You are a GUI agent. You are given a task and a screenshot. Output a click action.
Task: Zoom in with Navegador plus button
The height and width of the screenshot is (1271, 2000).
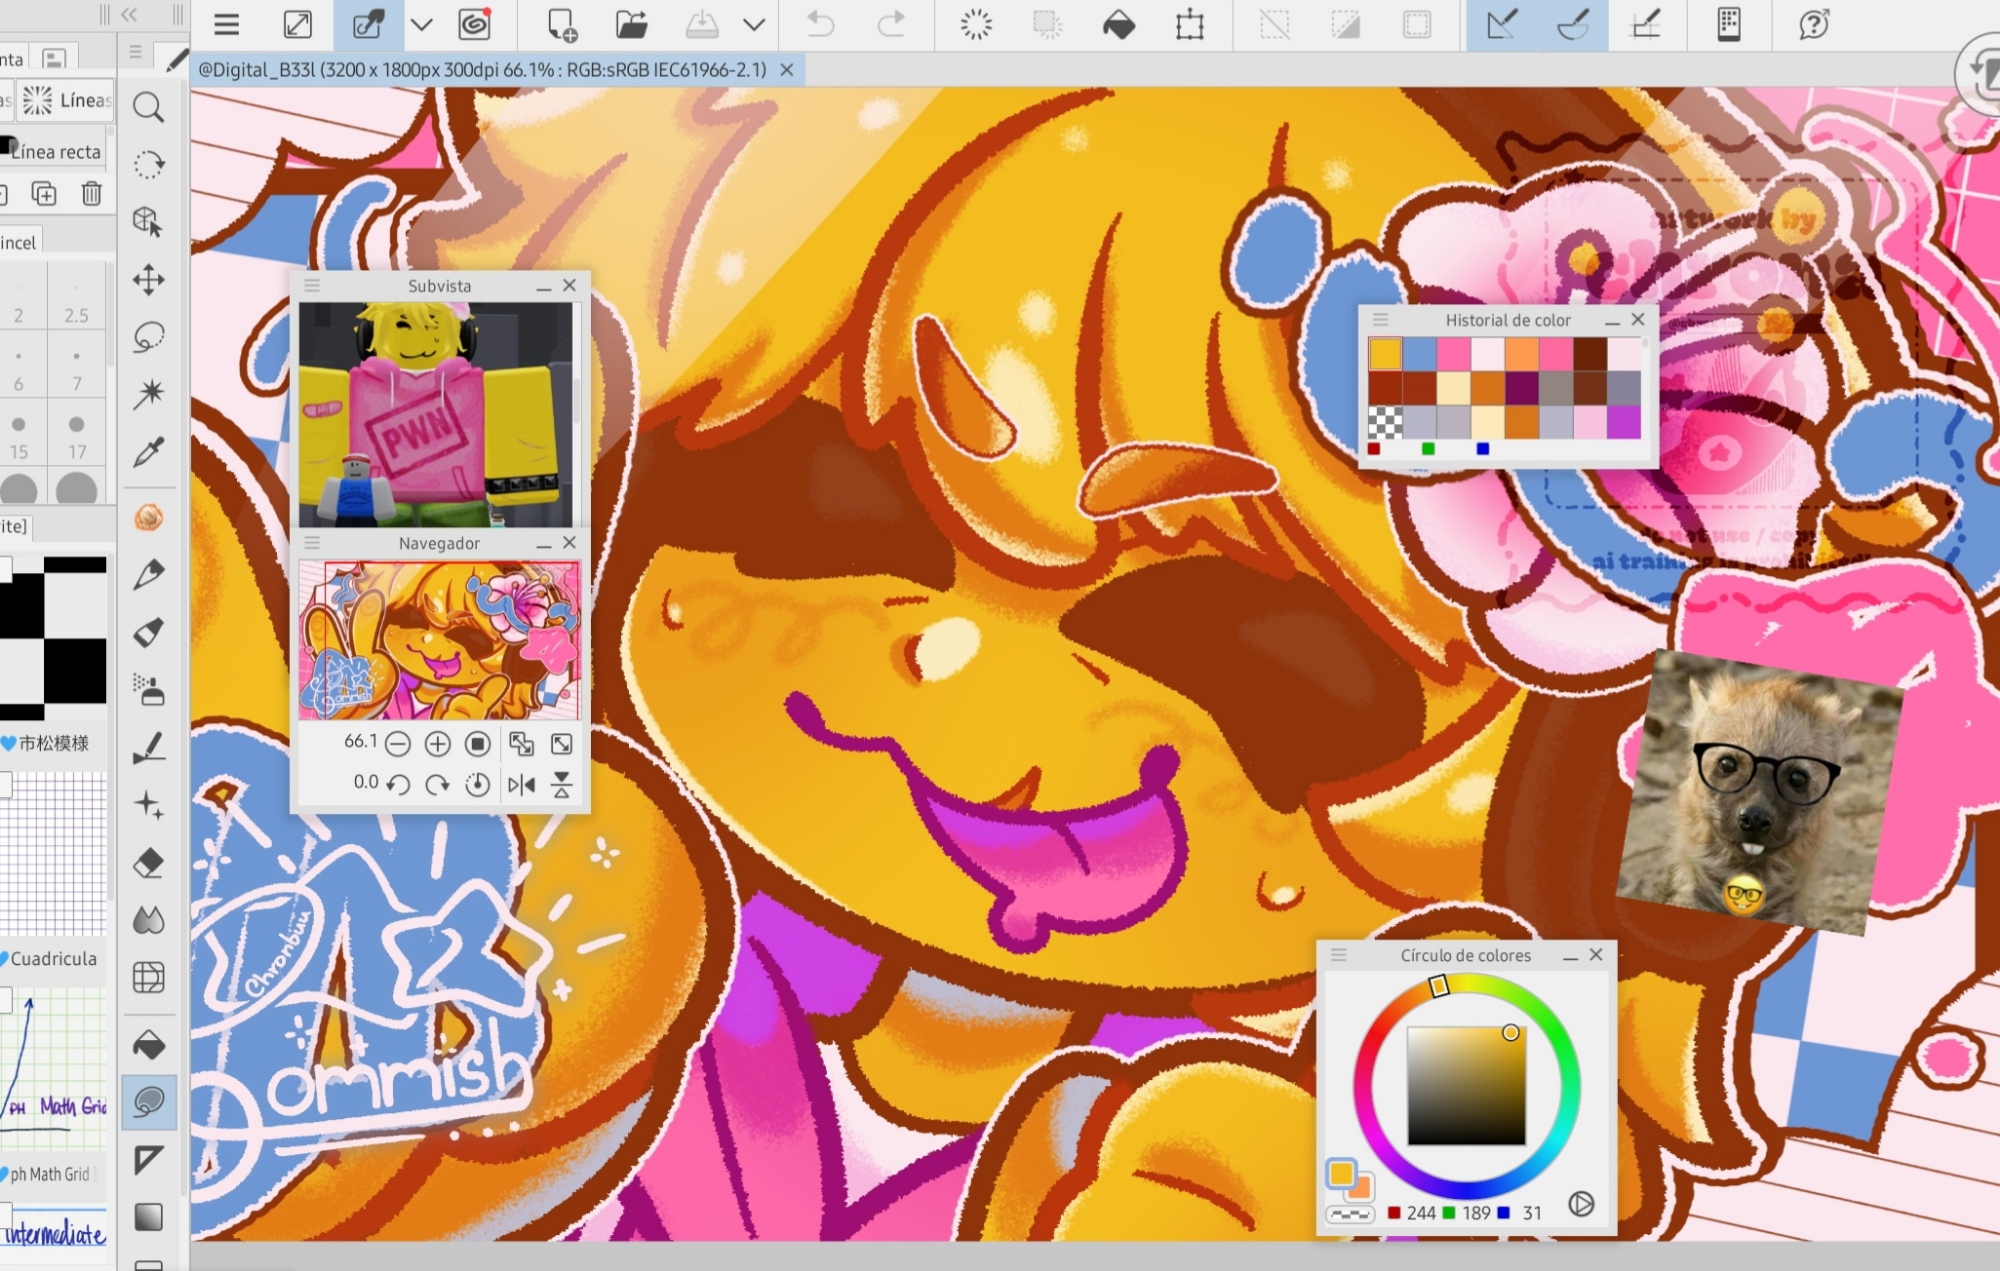point(437,744)
